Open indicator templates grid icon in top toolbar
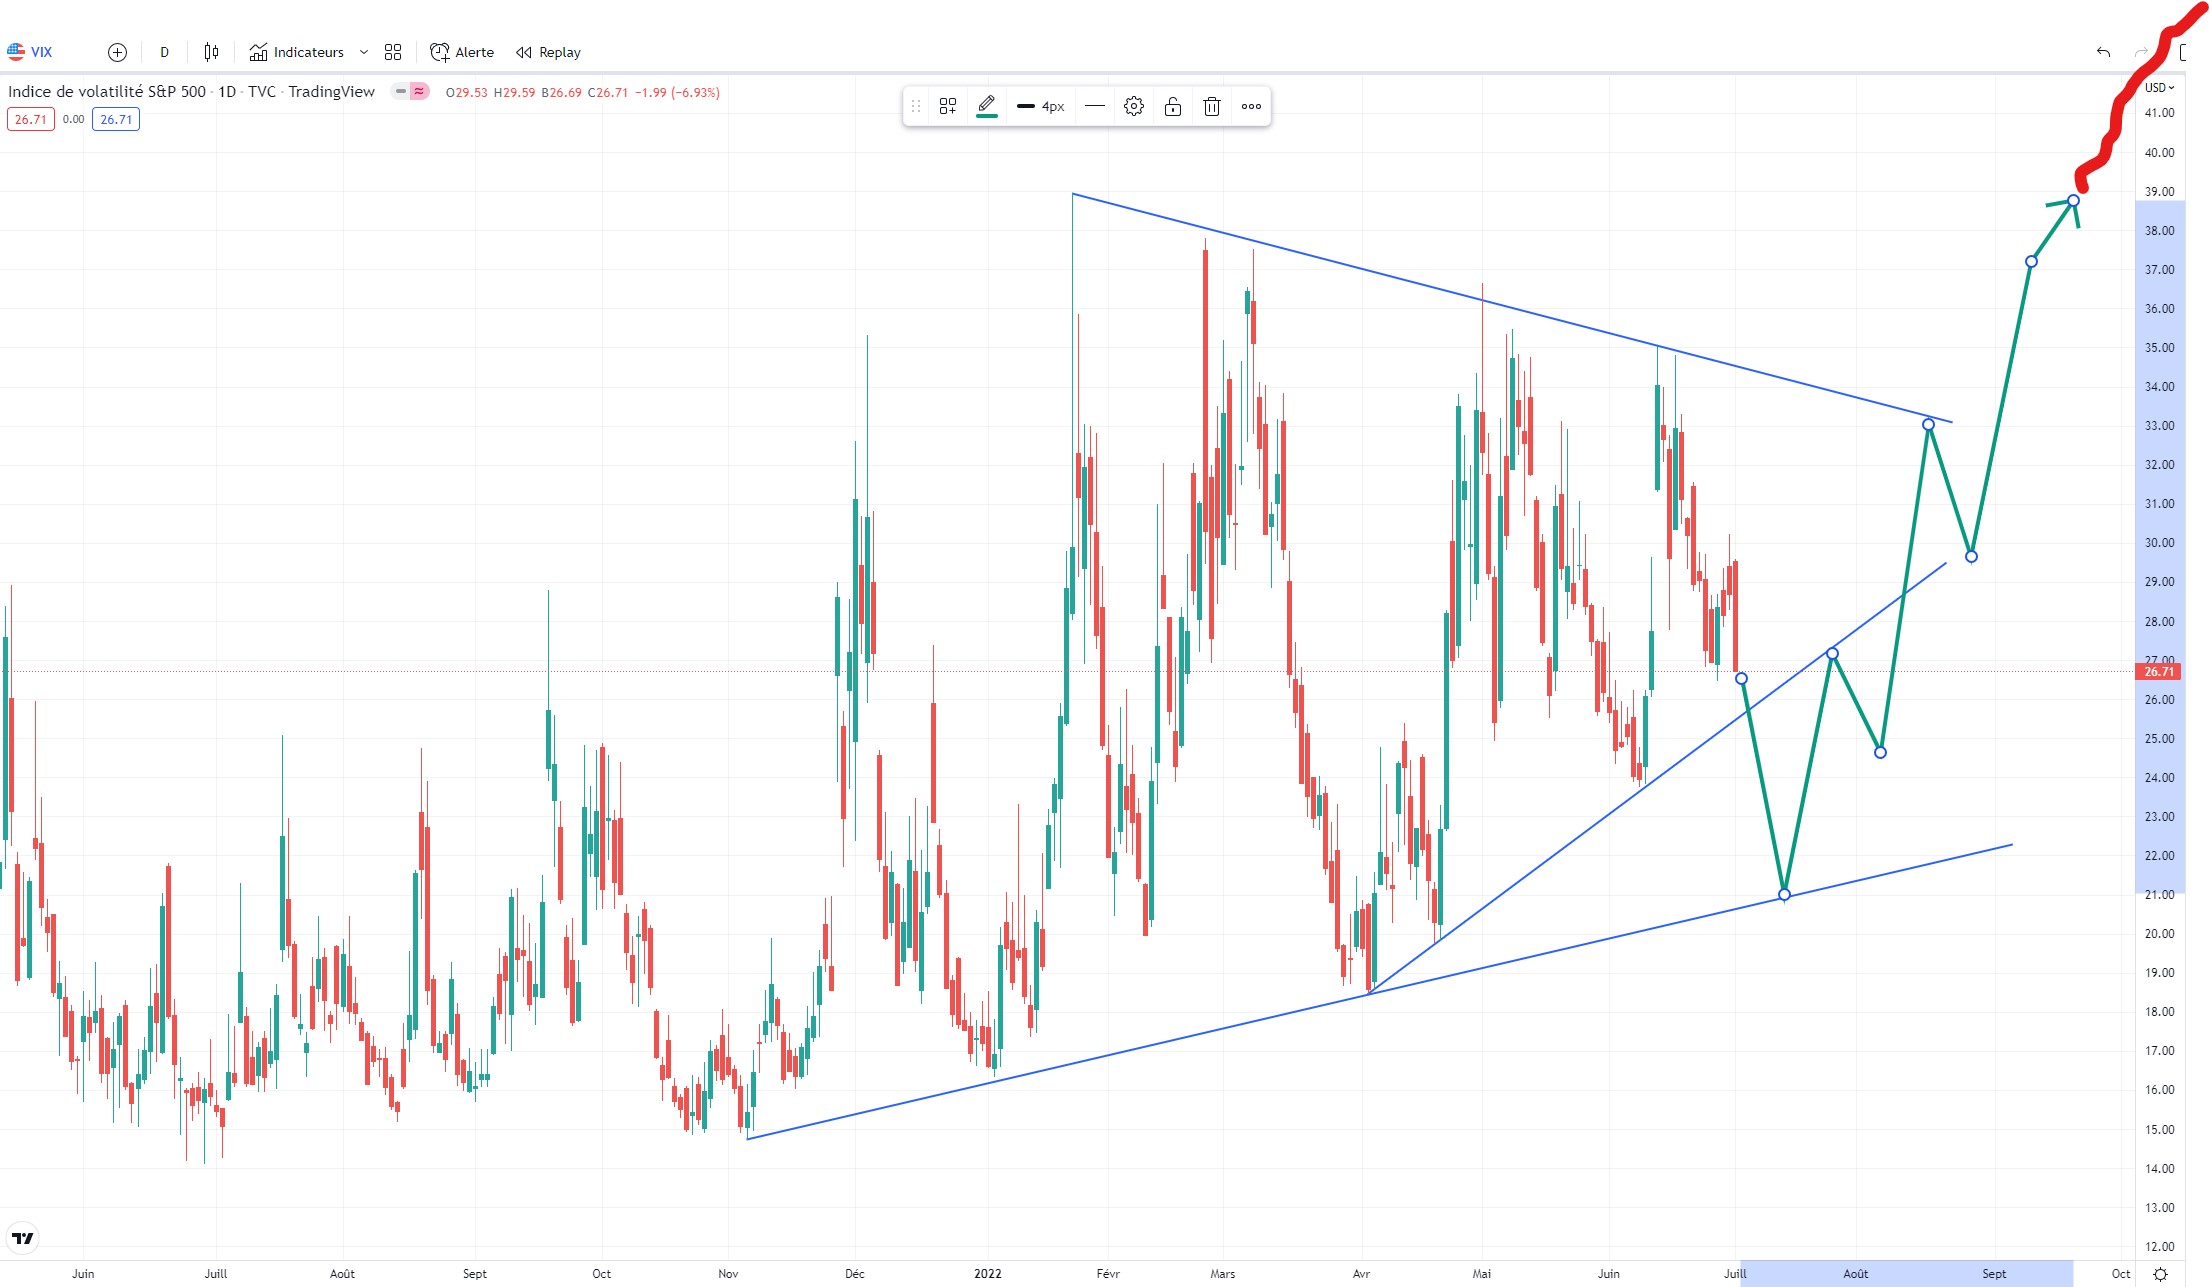Image resolution: width=2210 pixels, height=1287 pixels. (x=393, y=52)
